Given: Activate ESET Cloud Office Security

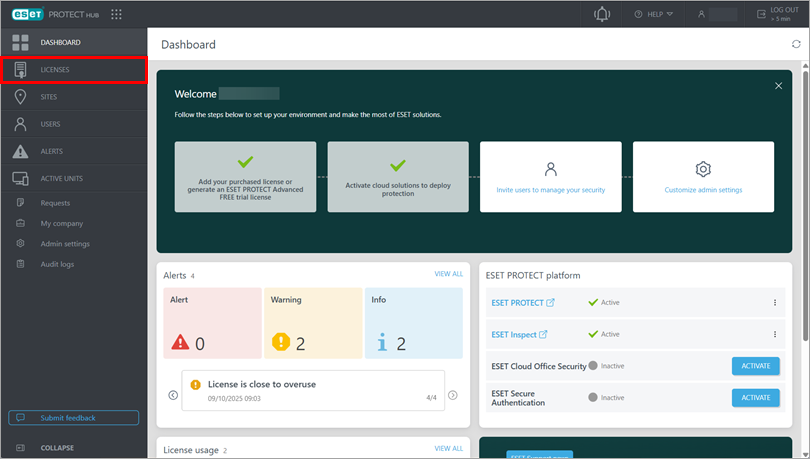Looking at the screenshot, I should point(755,366).
